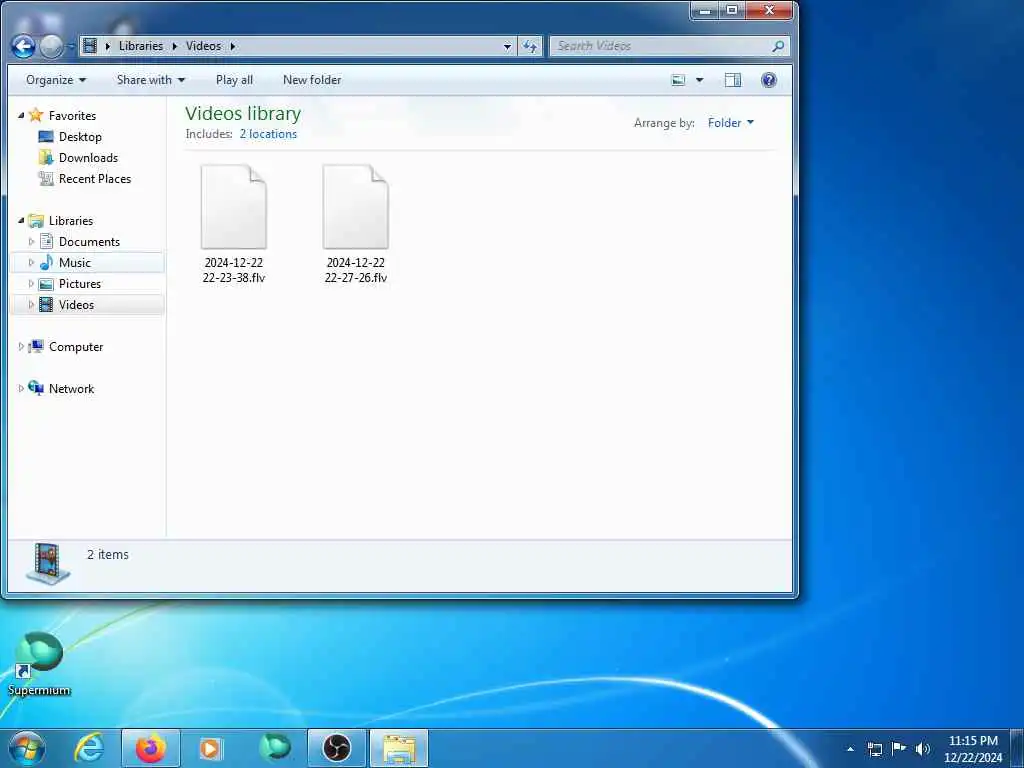The width and height of the screenshot is (1024, 768).
Task: Collapse the Favorites group
Action: coord(21,115)
